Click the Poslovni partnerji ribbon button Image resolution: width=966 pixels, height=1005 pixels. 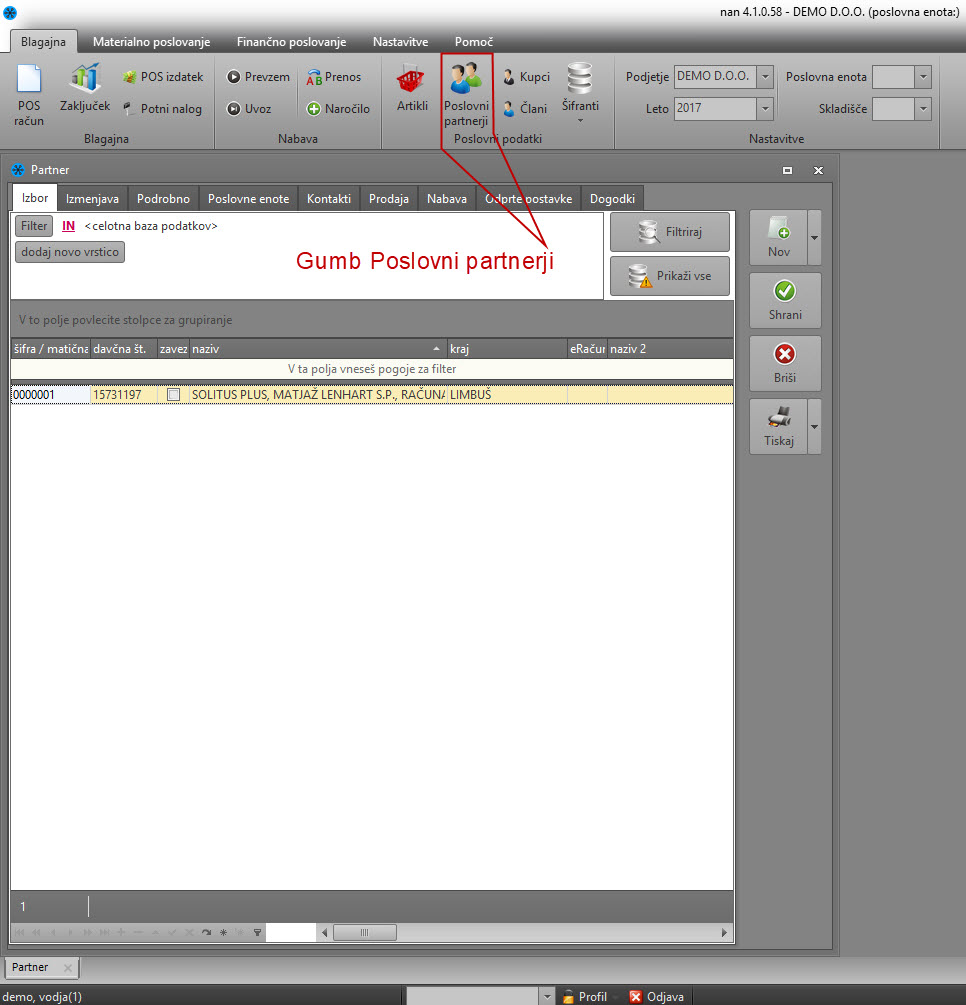466,93
